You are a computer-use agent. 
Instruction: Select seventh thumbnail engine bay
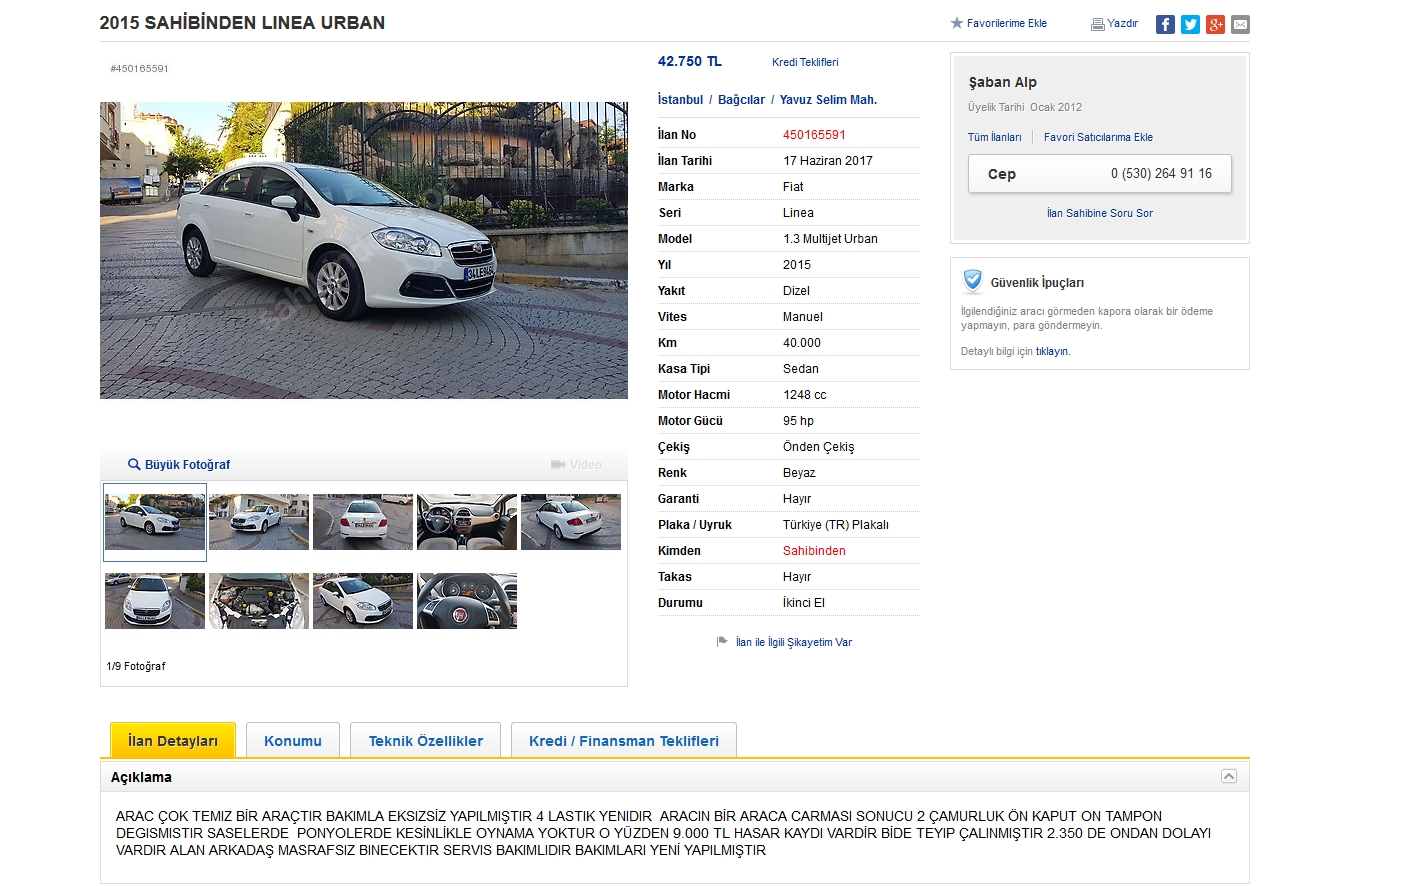coord(259,601)
